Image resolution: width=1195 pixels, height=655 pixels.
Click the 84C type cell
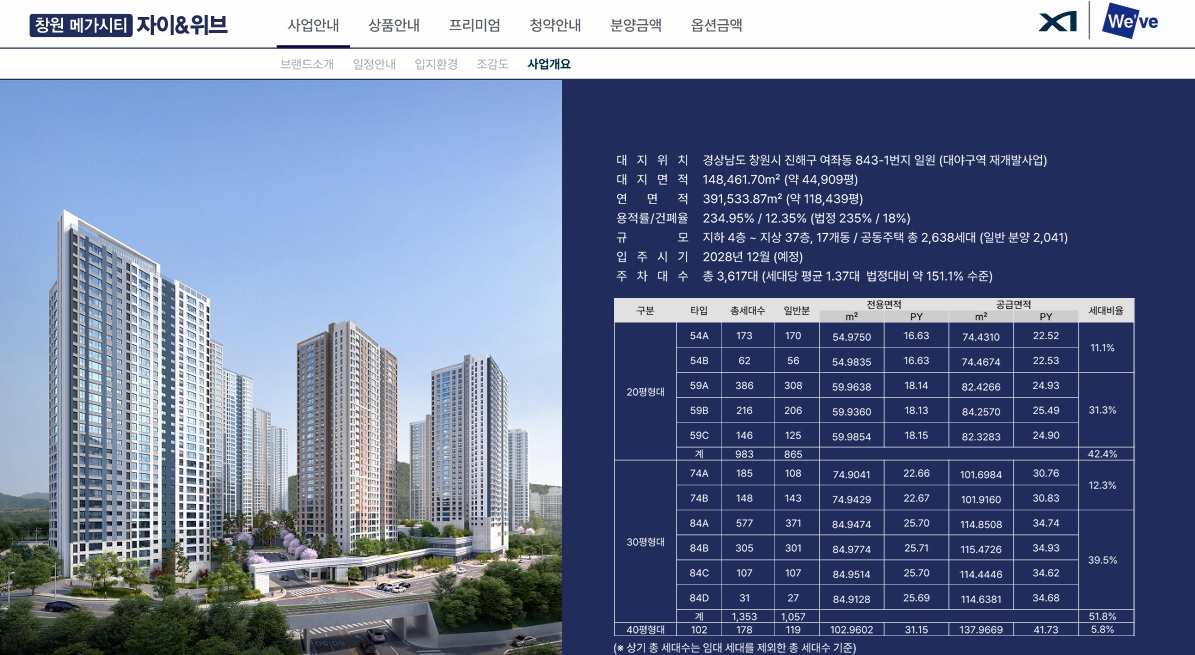(x=699, y=573)
